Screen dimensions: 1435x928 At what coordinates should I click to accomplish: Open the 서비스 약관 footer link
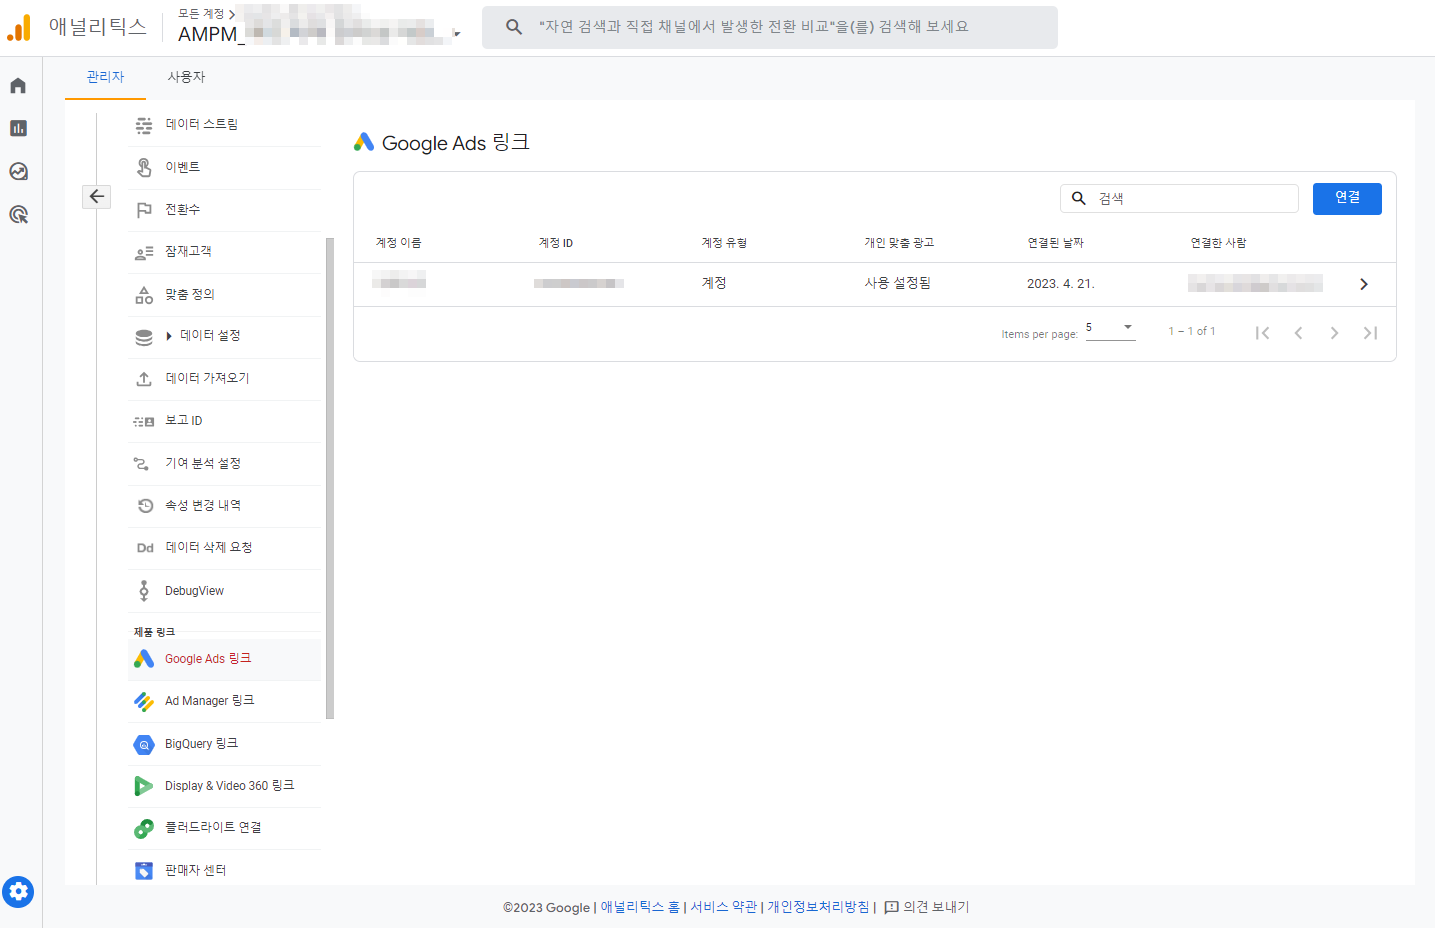tap(723, 907)
